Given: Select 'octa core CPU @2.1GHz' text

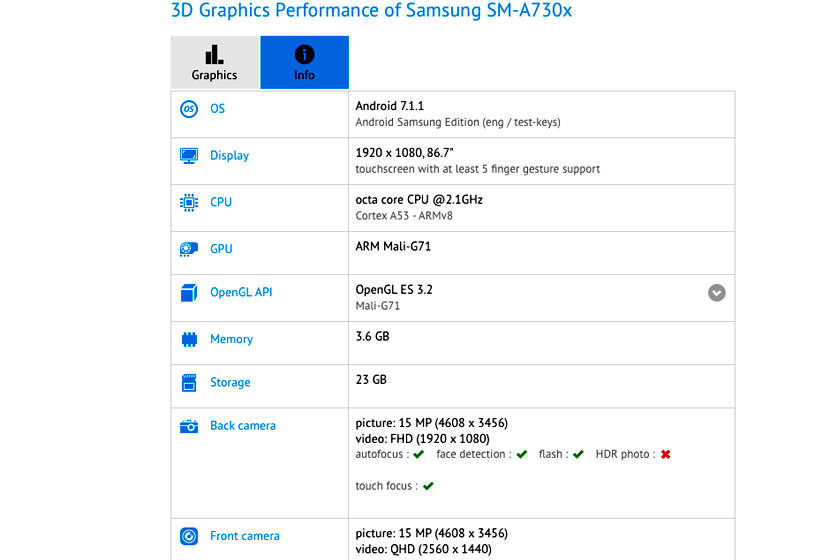Looking at the screenshot, I should click(x=419, y=200).
